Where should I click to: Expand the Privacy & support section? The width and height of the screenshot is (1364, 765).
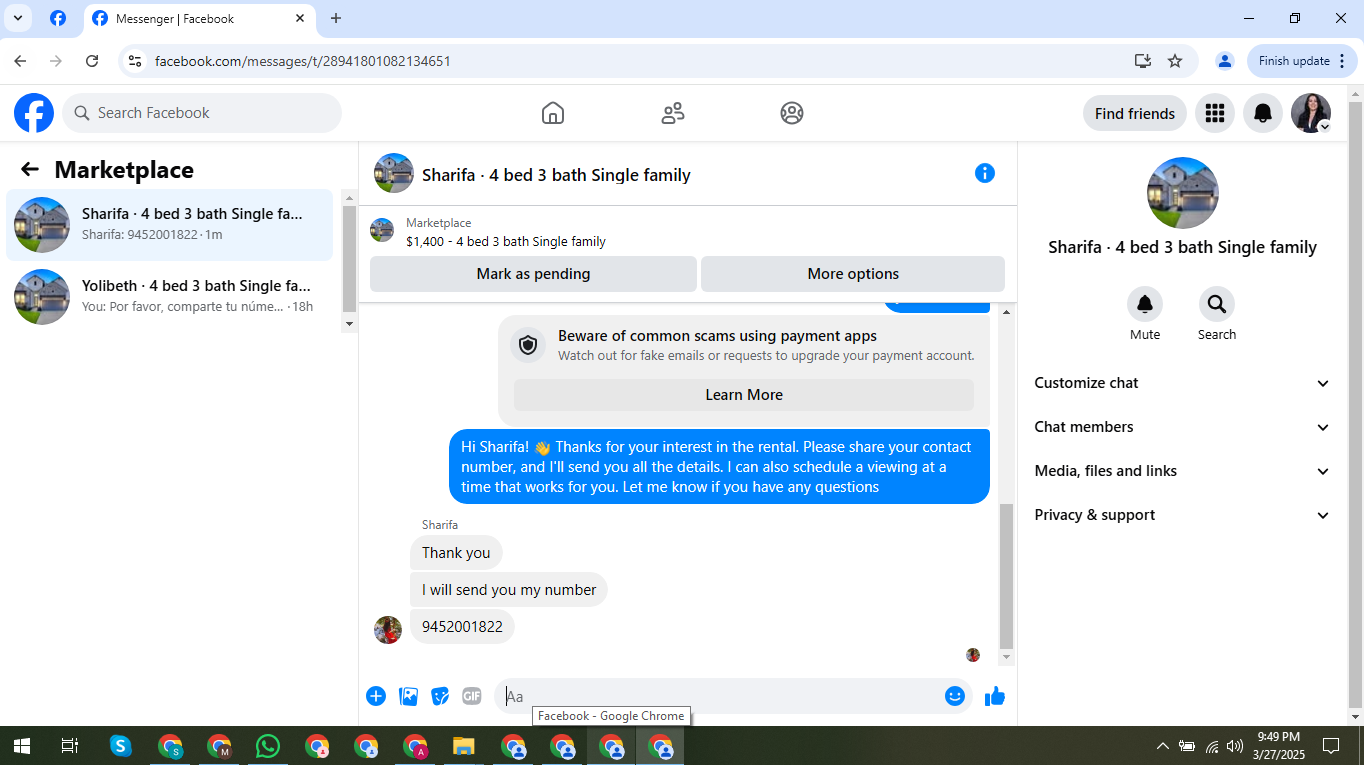point(1182,515)
